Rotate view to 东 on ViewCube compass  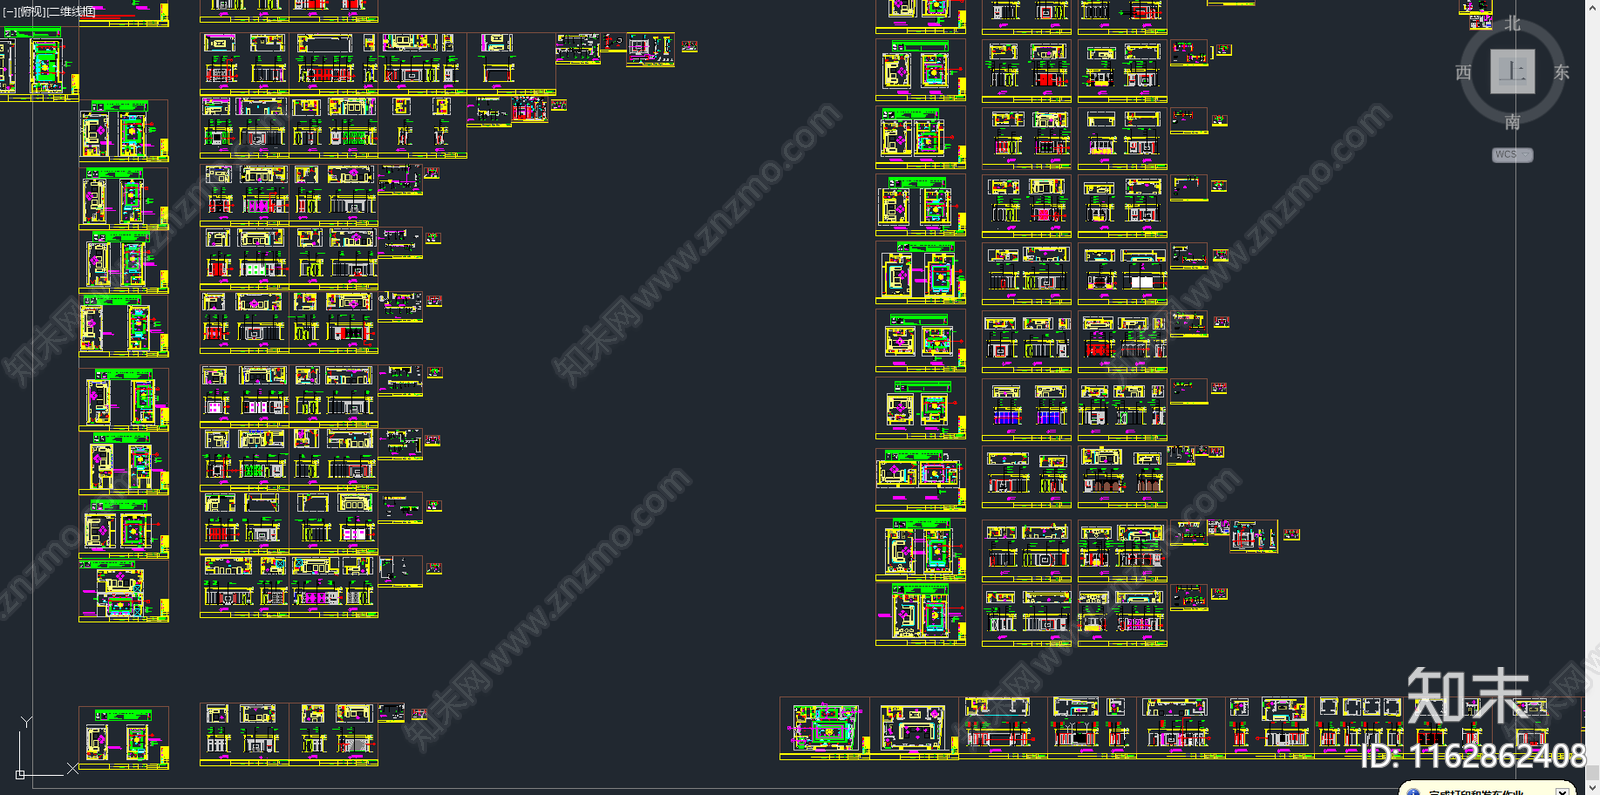point(1561,72)
